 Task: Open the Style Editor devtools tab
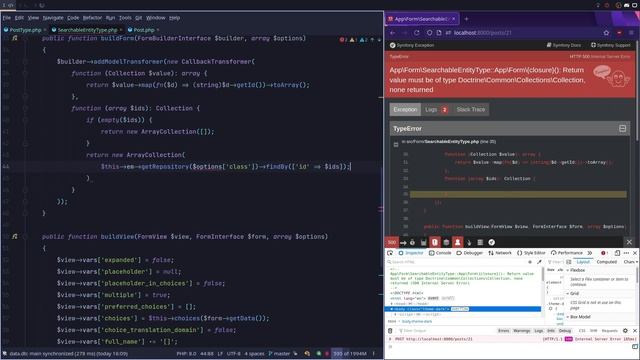click(x=531, y=253)
